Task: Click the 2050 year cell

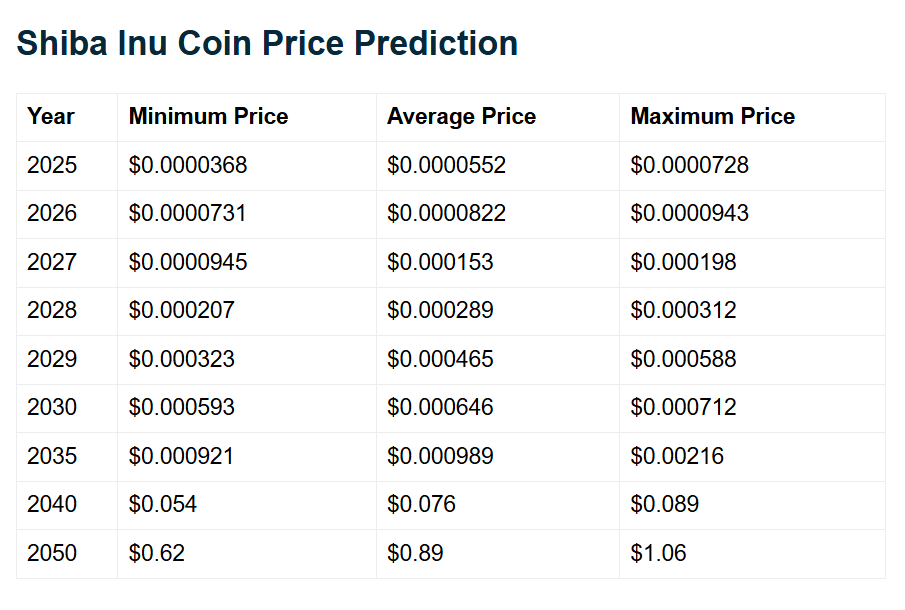Action: tap(52, 553)
